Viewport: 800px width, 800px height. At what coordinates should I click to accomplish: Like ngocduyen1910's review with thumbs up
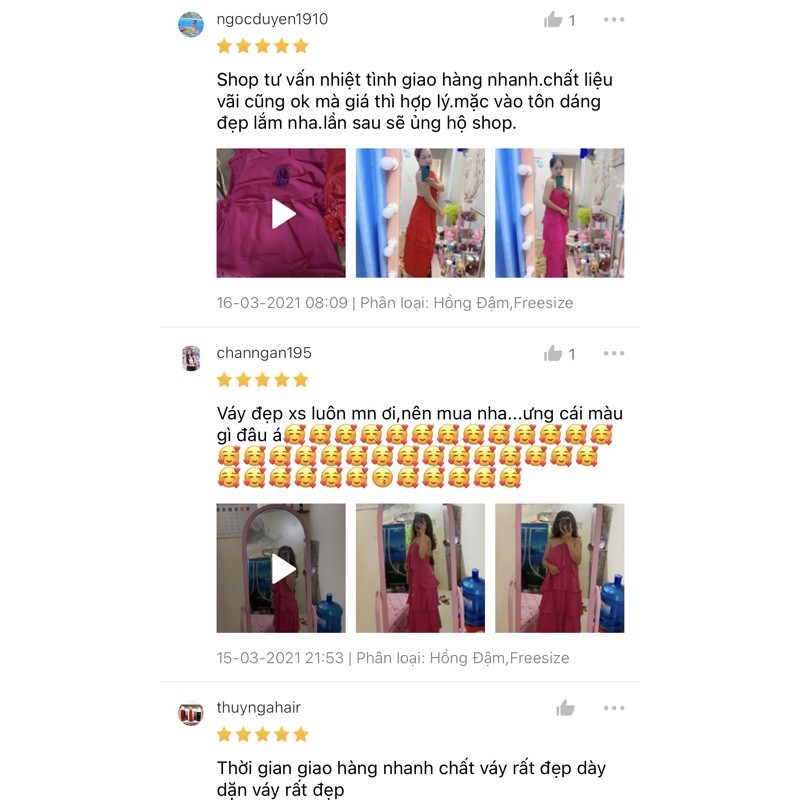(x=553, y=19)
